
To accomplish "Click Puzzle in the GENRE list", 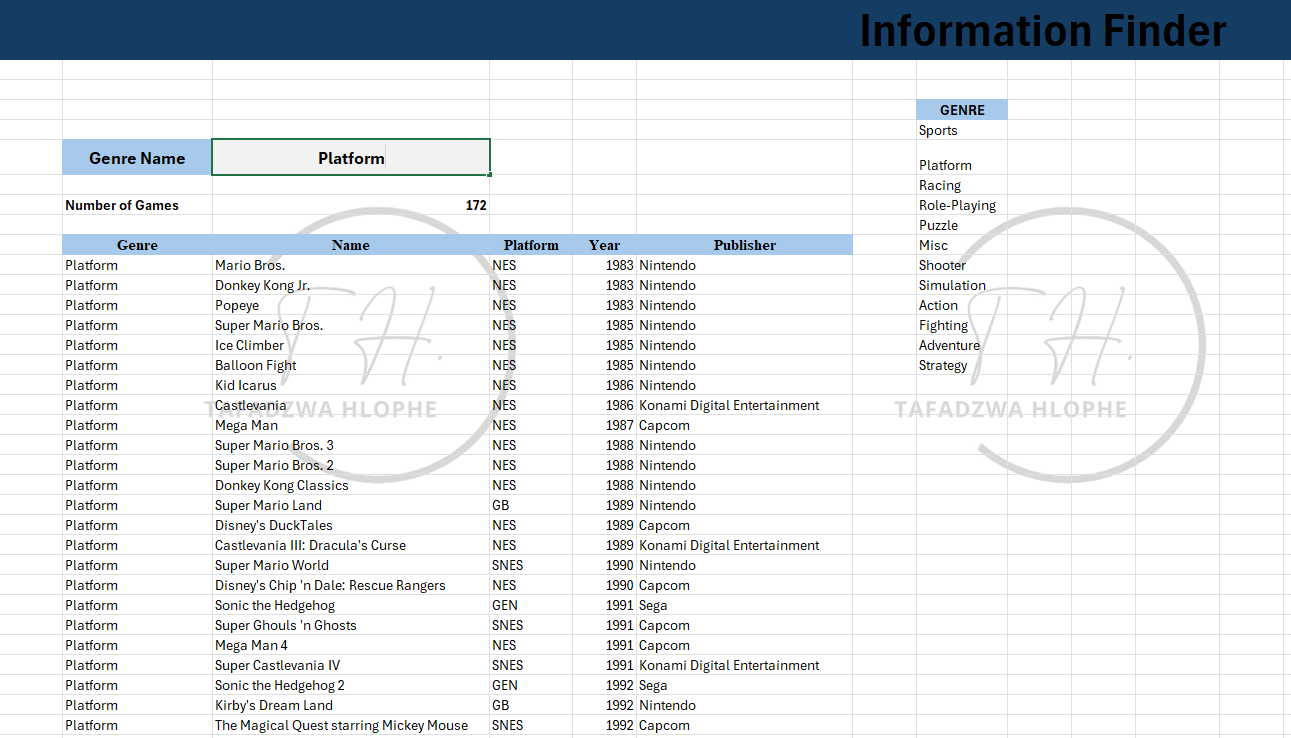I will tap(938, 225).
